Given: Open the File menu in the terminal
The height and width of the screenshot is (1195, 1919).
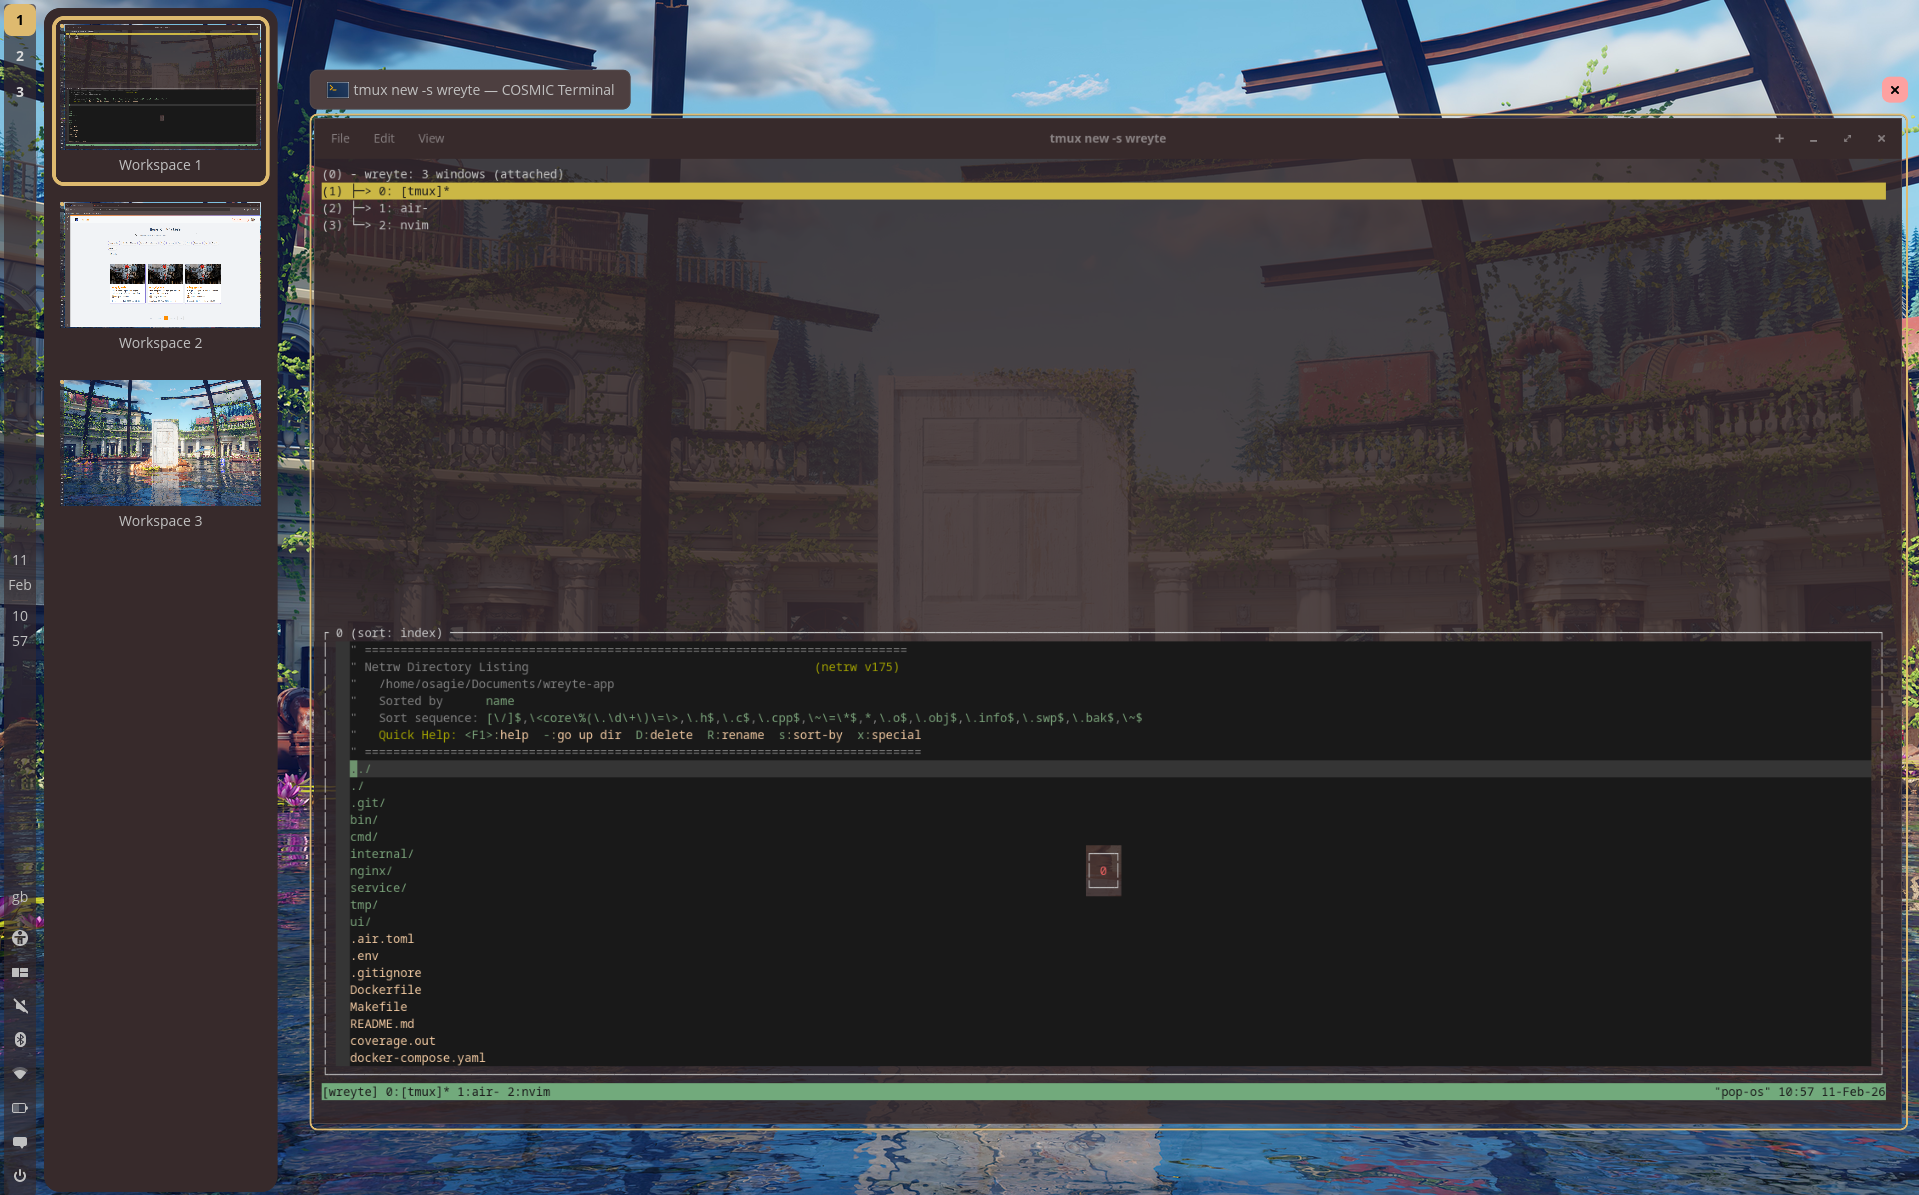Looking at the screenshot, I should 340,138.
